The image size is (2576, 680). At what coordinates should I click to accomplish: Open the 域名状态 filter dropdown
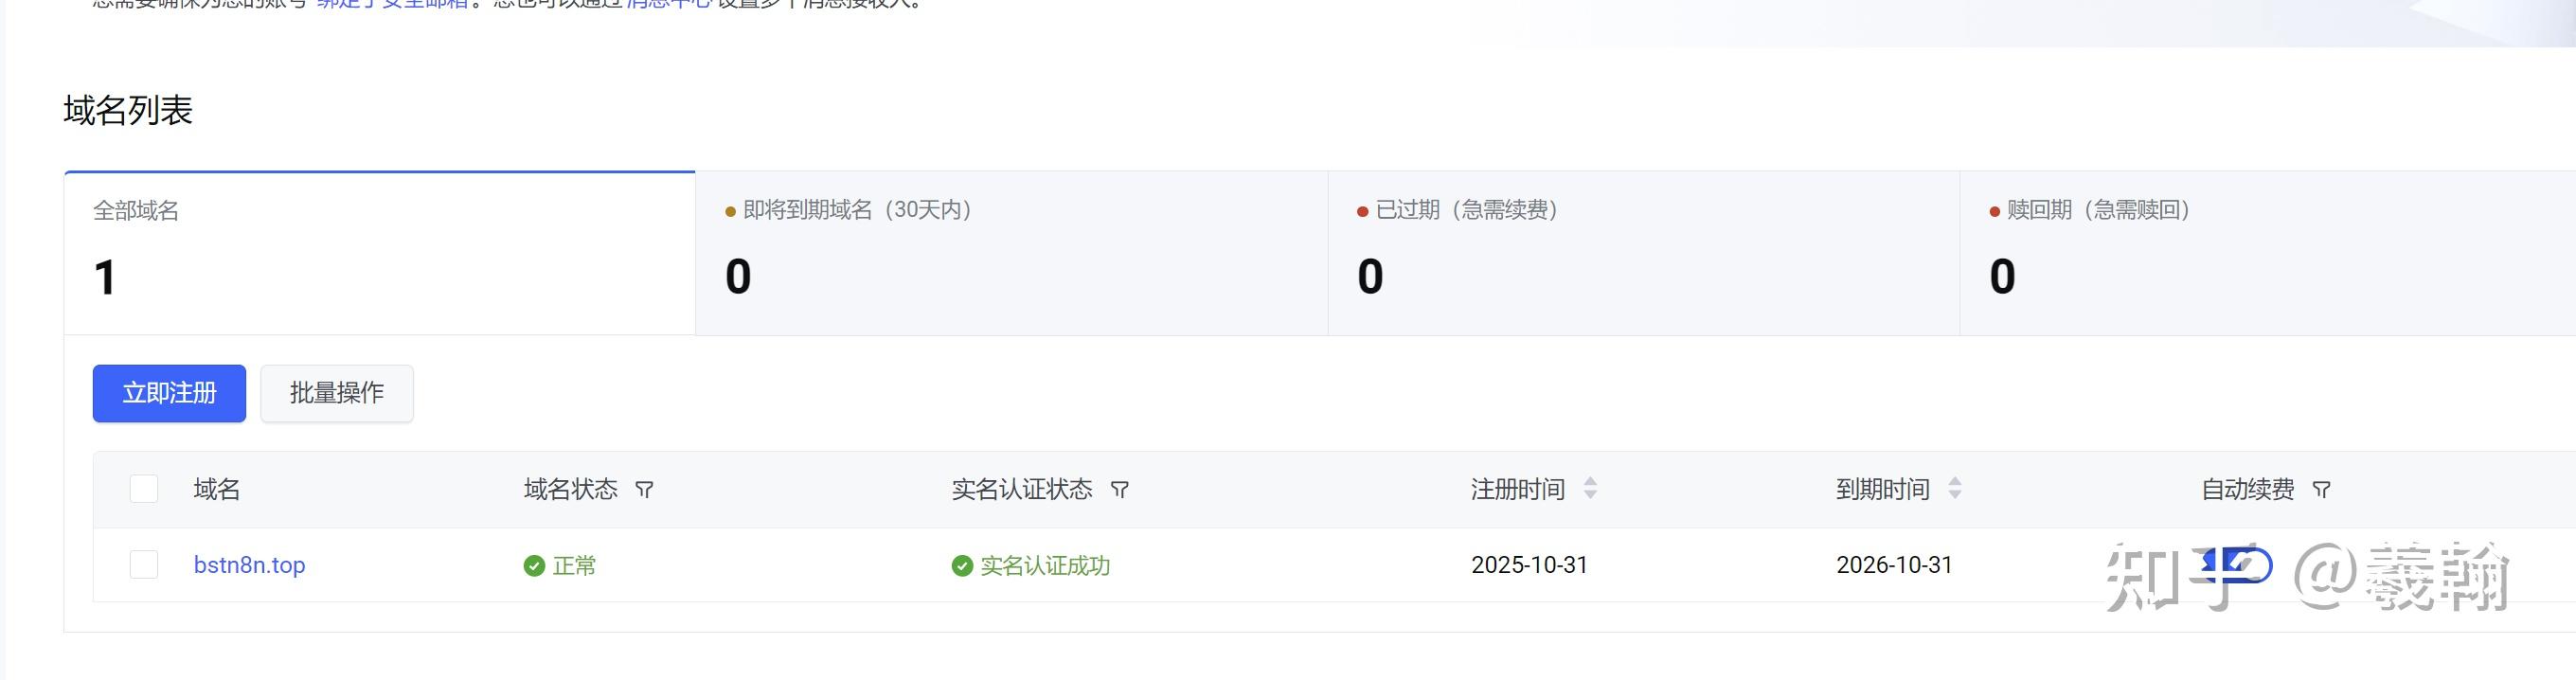tap(645, 489)
